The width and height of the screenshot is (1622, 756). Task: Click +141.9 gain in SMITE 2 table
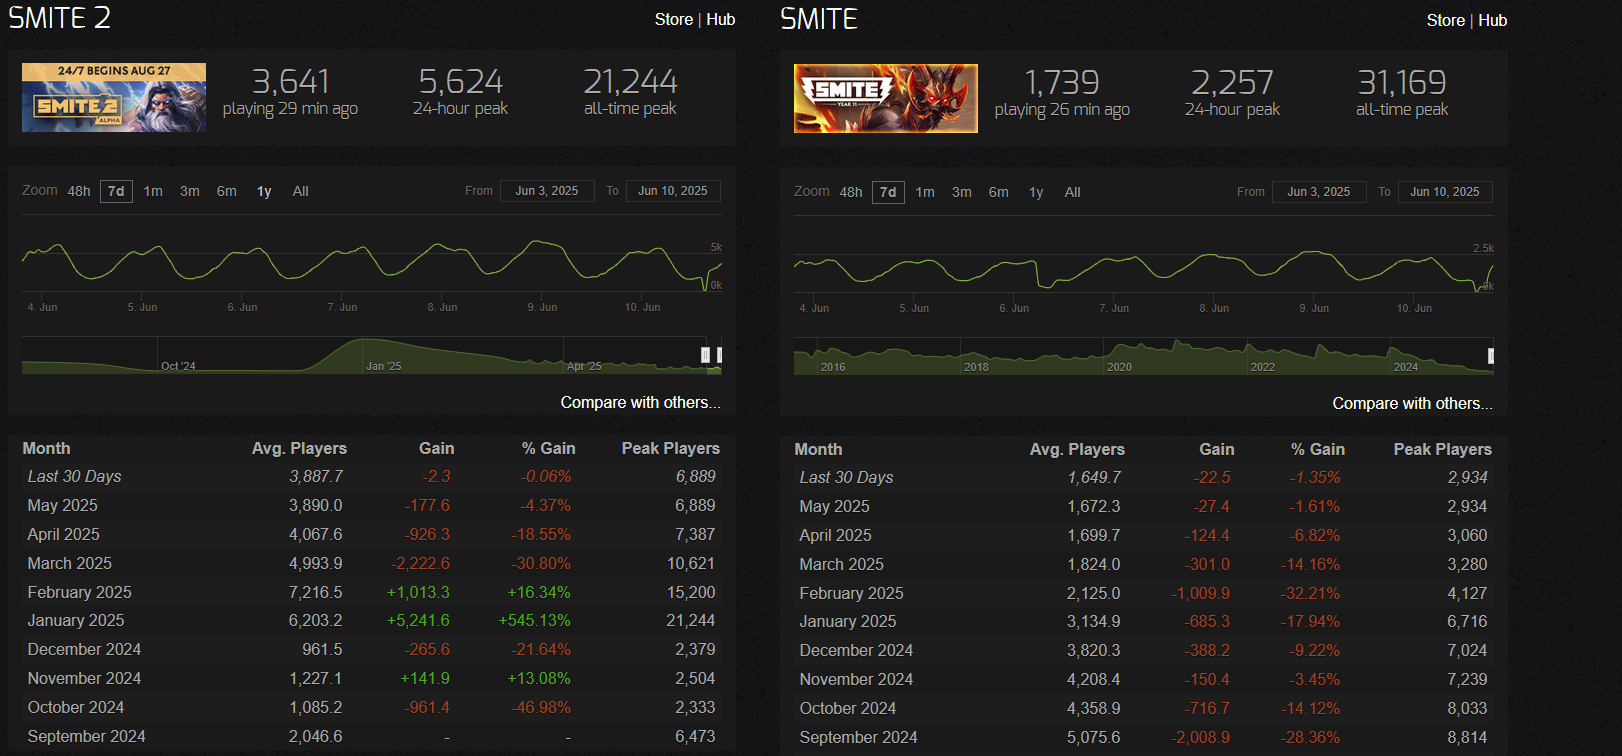tap(425, 678)
